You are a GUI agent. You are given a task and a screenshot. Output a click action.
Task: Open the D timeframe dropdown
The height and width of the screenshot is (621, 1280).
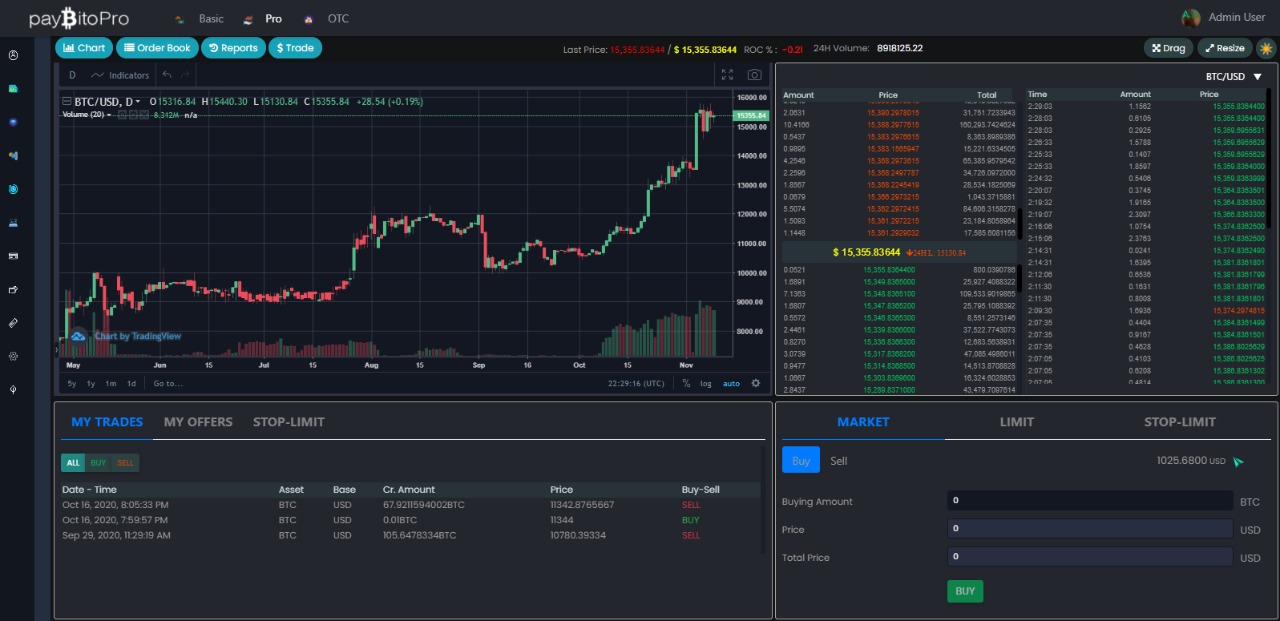72,75
